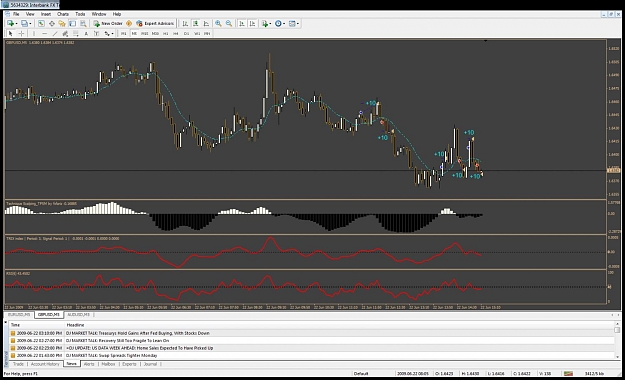Select the Fibonacci Retracement tool
The image size is (625, 380).
(x=76, y=33)
